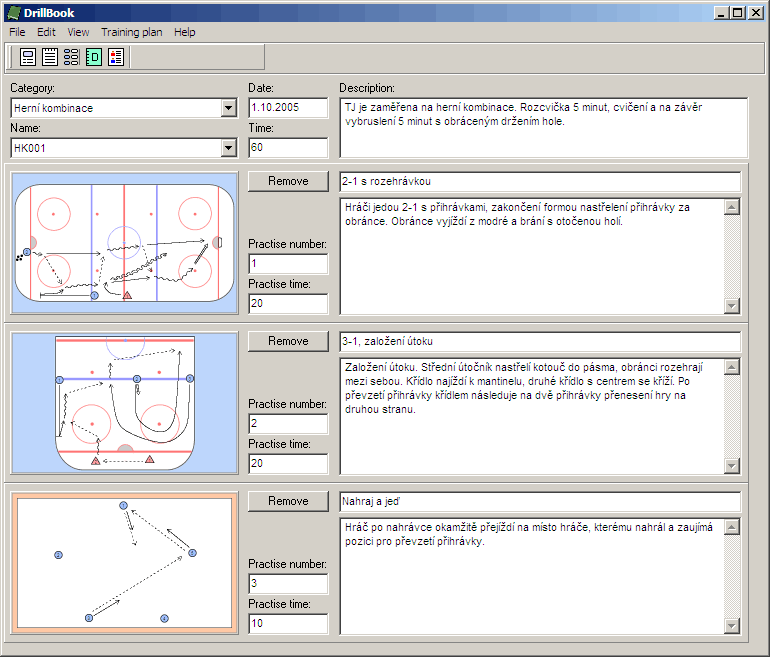Select the half-rink diagram of second drill

124,403
